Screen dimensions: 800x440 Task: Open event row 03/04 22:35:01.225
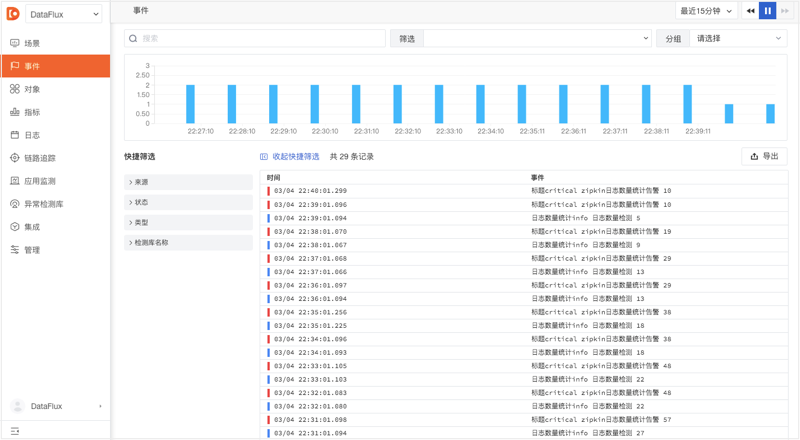(524, 325)
